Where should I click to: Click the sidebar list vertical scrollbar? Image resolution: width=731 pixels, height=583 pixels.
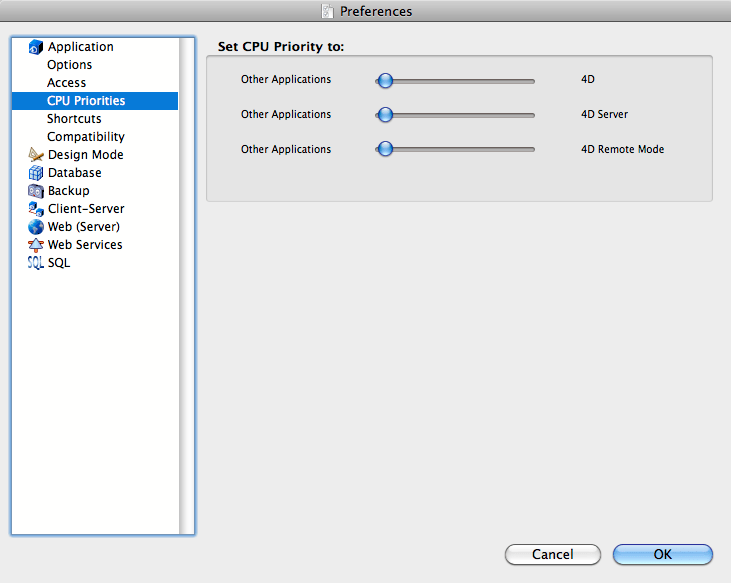pos(186,286)
